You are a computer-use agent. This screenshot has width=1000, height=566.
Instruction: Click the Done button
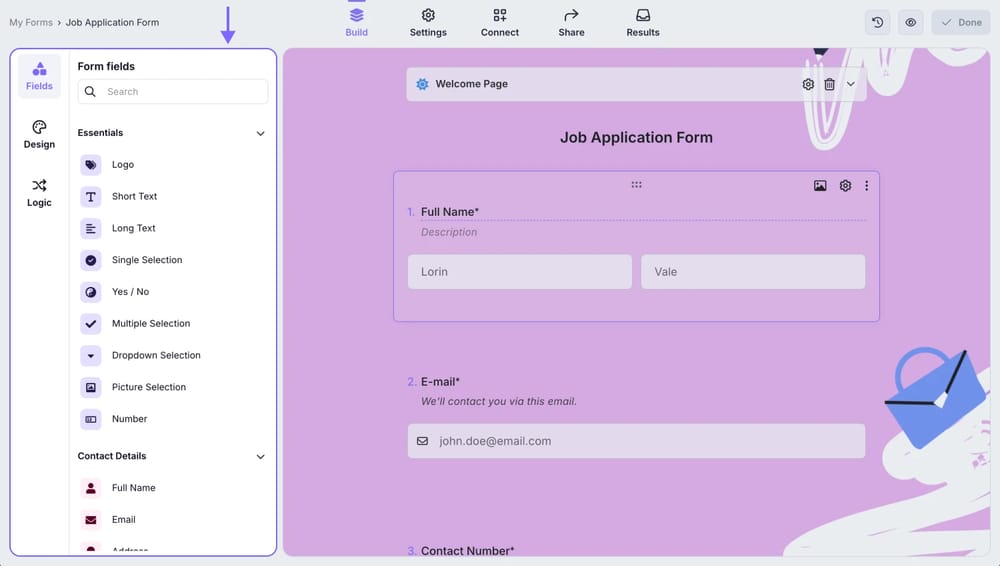pyautogui.click(x=960, y=22)
